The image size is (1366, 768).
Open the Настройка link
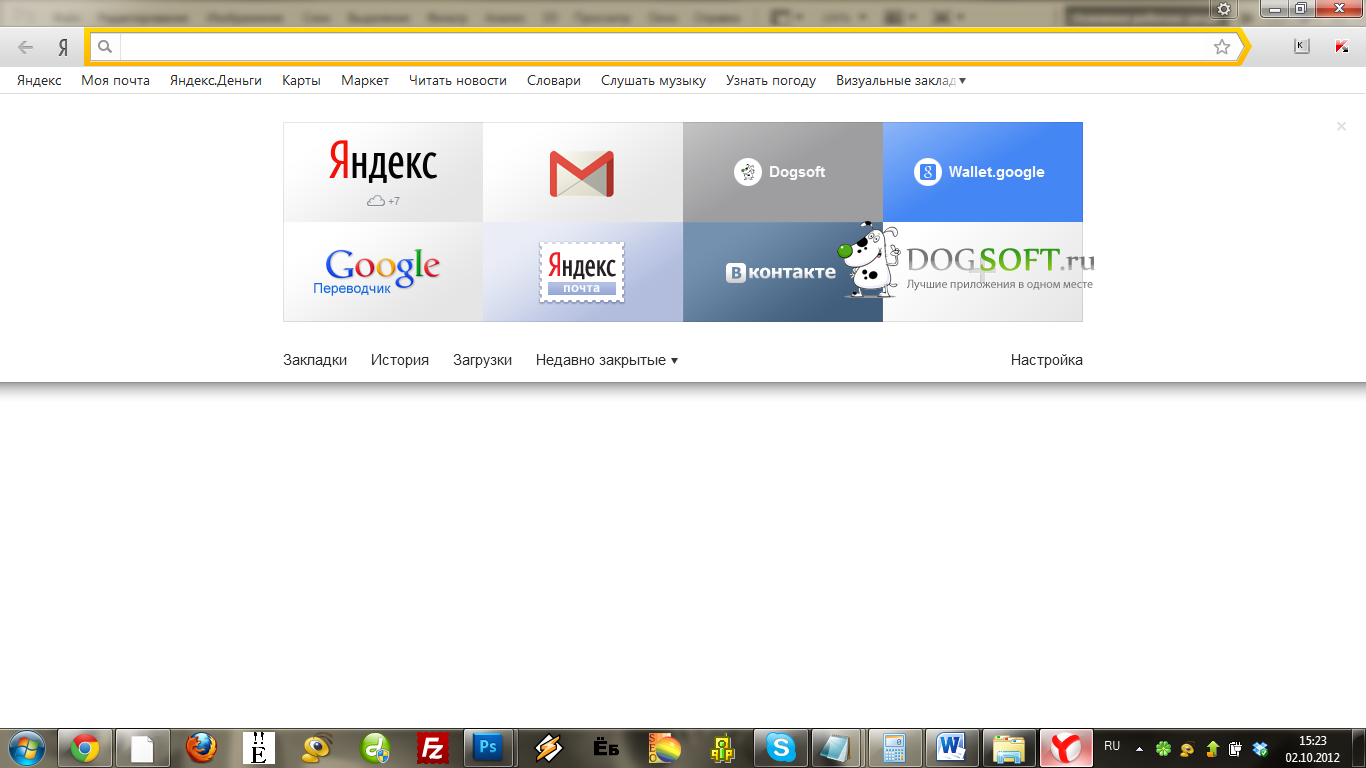coord(1046,360)
